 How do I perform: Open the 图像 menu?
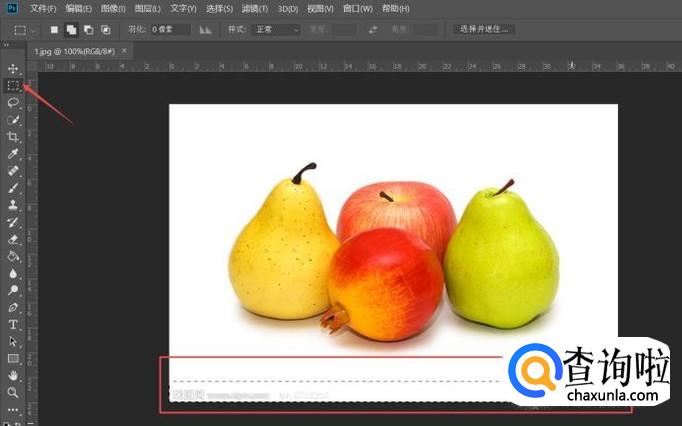112,8
